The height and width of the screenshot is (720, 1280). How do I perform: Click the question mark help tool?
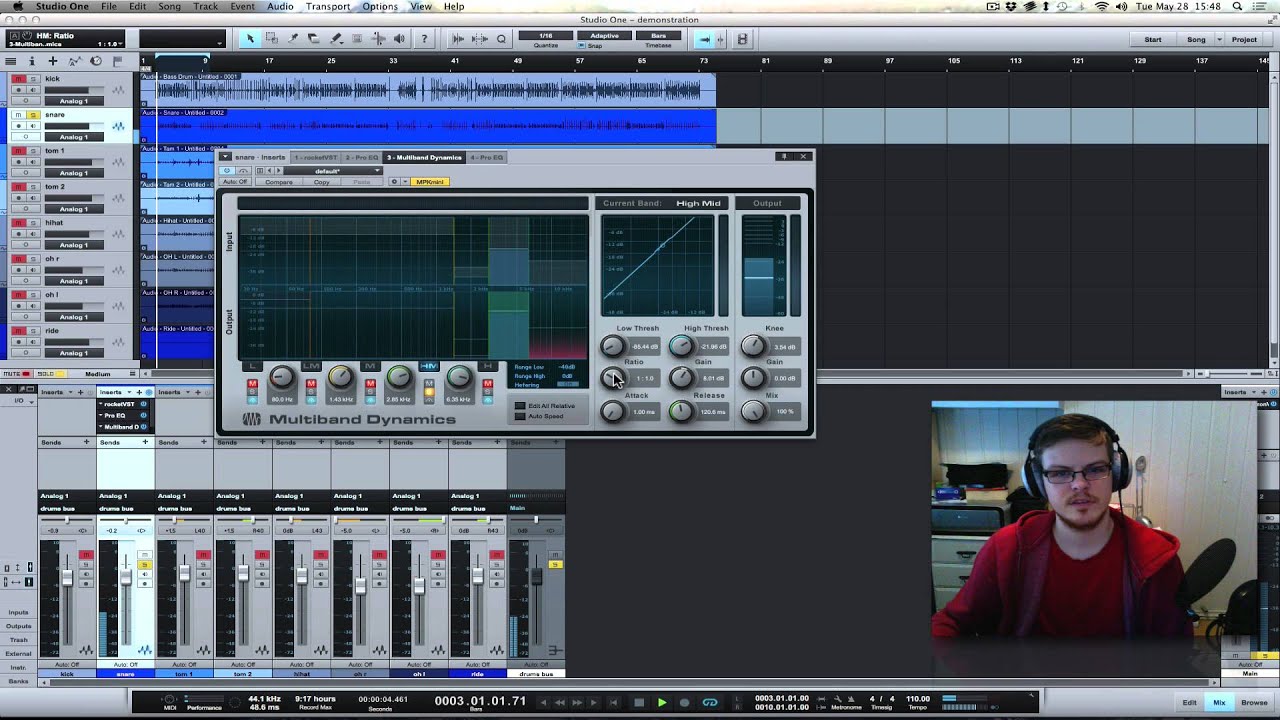point(424,39)
